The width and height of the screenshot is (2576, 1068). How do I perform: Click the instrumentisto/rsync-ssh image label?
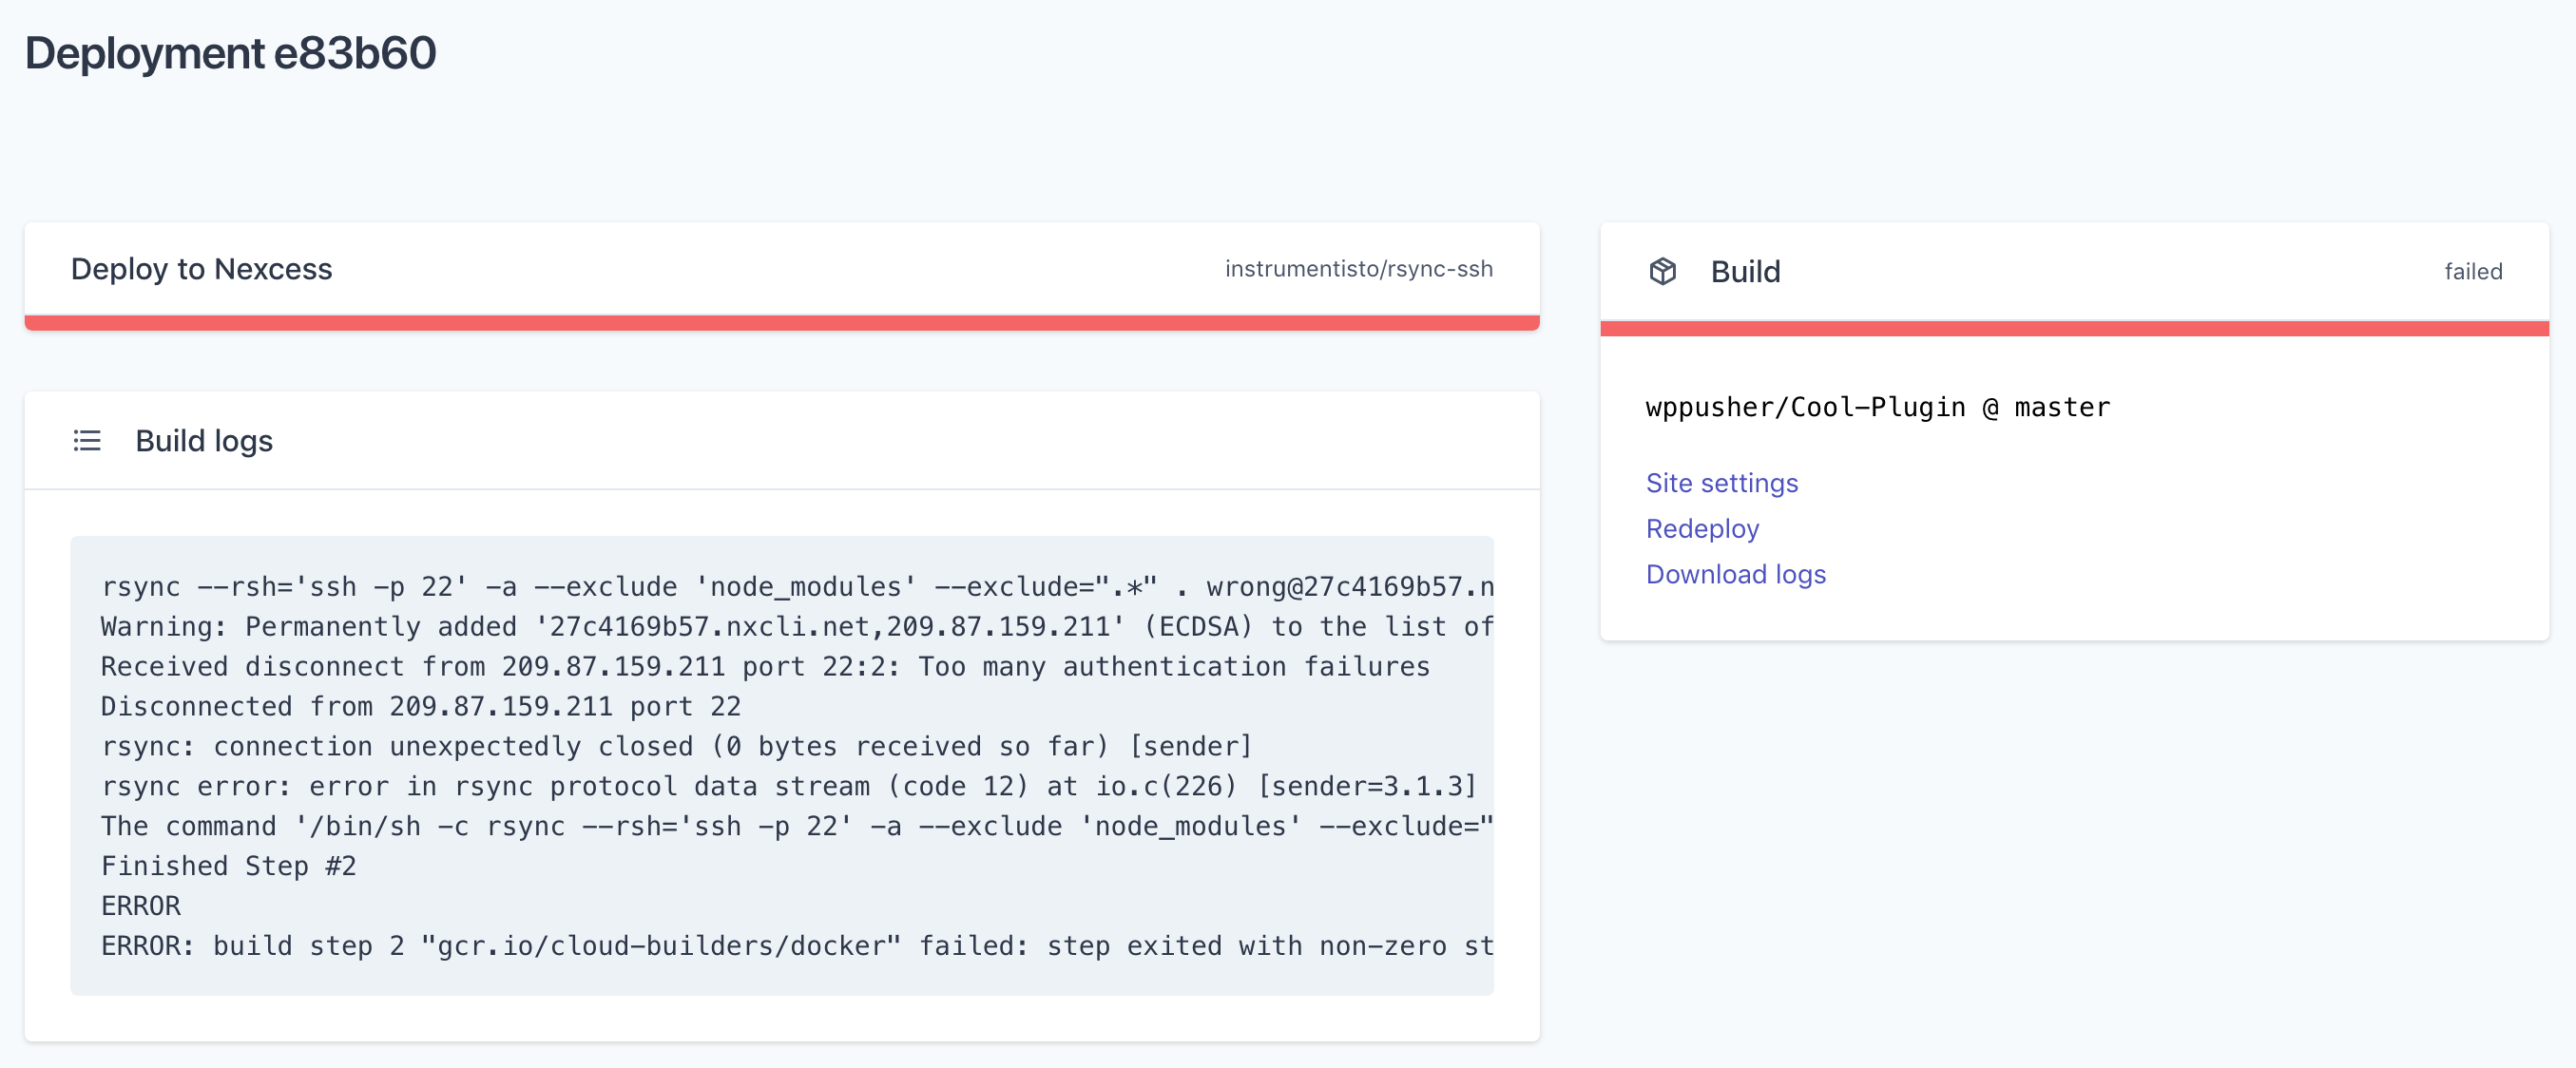pyautogui.click(x=1358, y=269)
